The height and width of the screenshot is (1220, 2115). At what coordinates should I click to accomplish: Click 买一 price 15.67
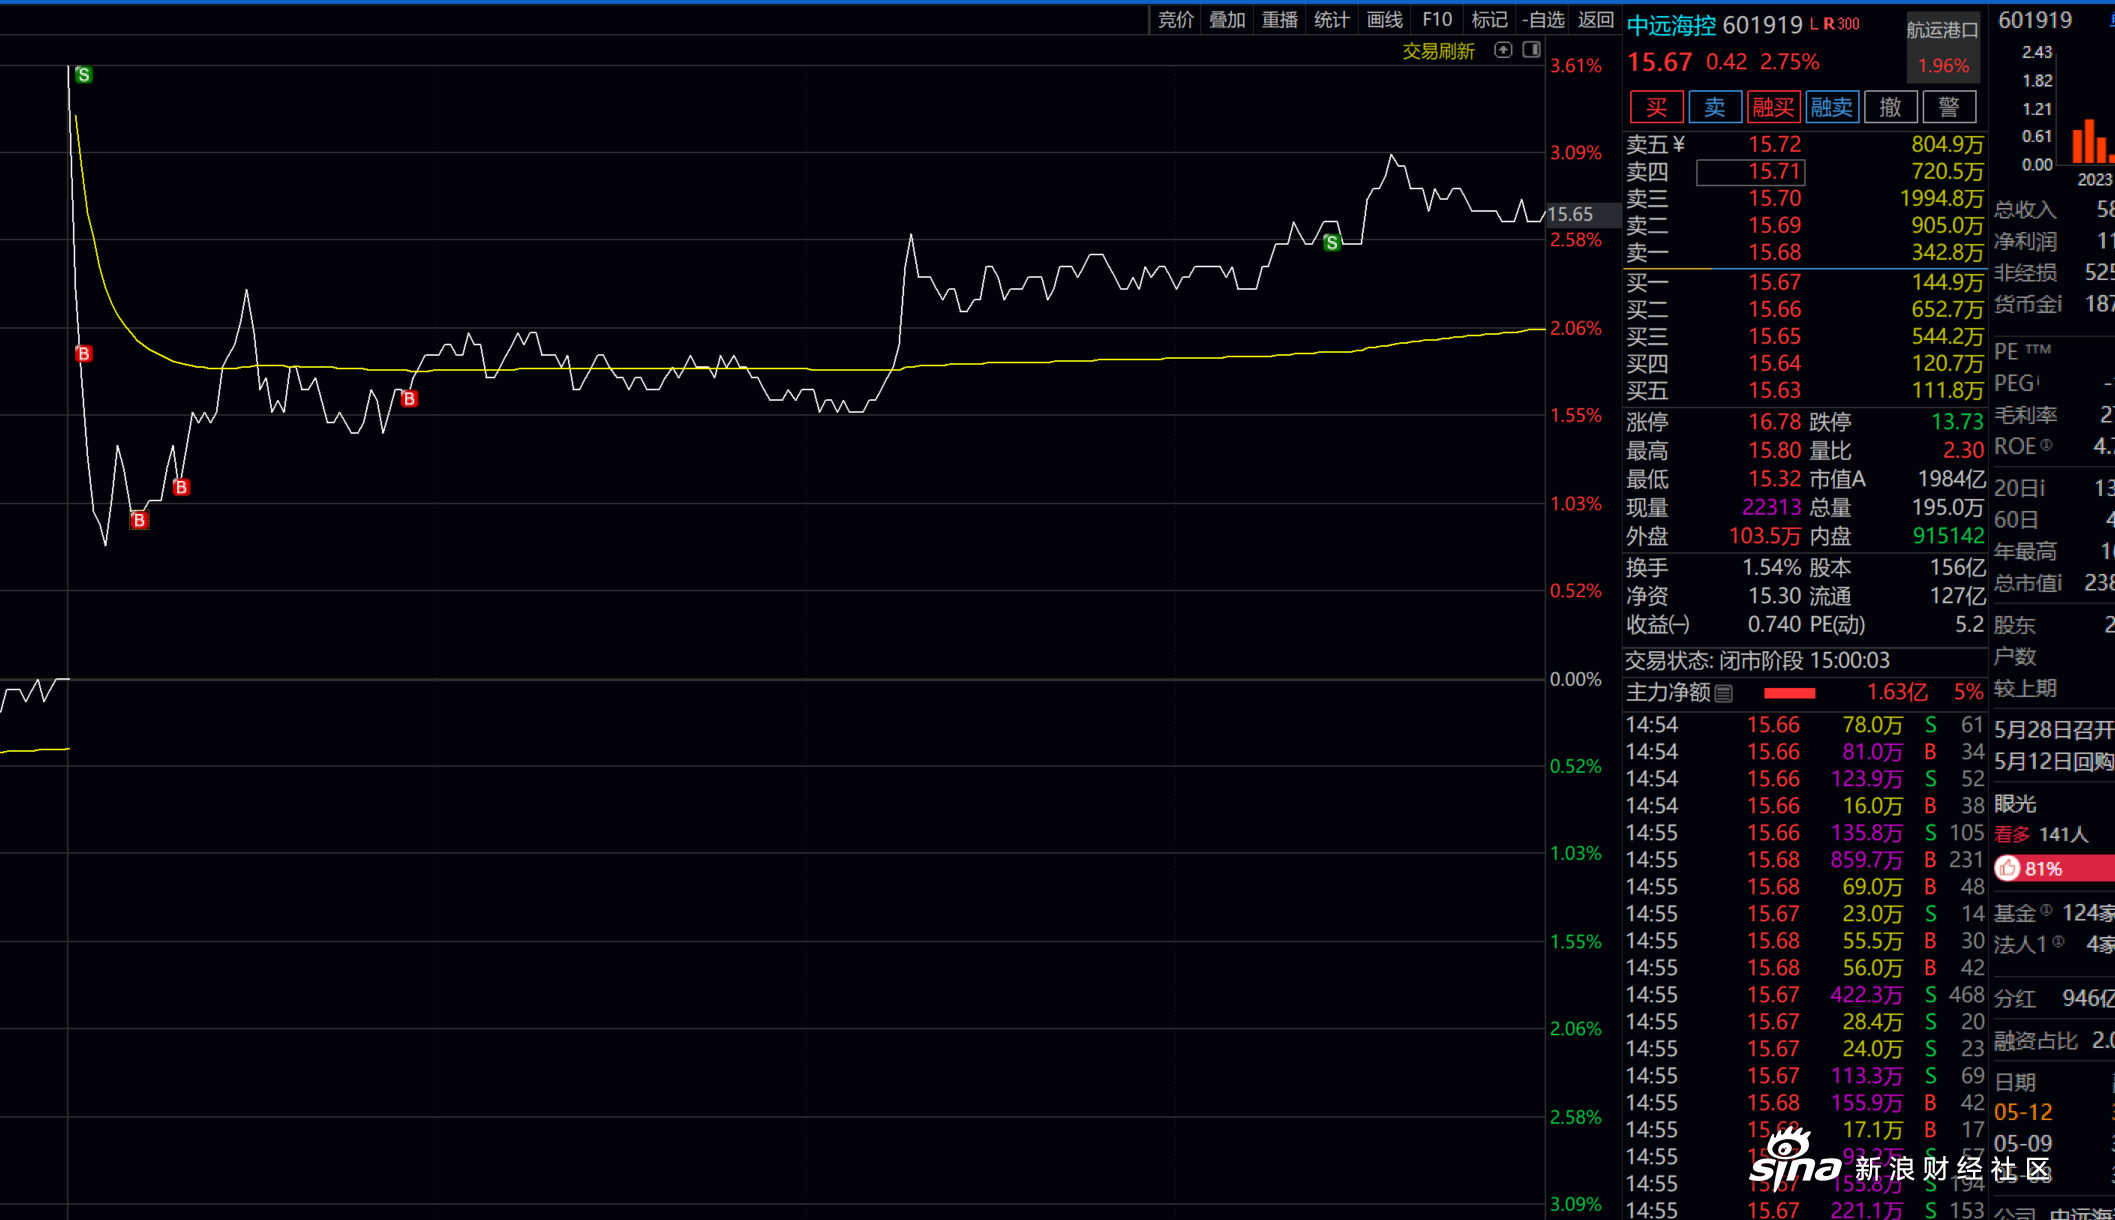click(1774, 283)
